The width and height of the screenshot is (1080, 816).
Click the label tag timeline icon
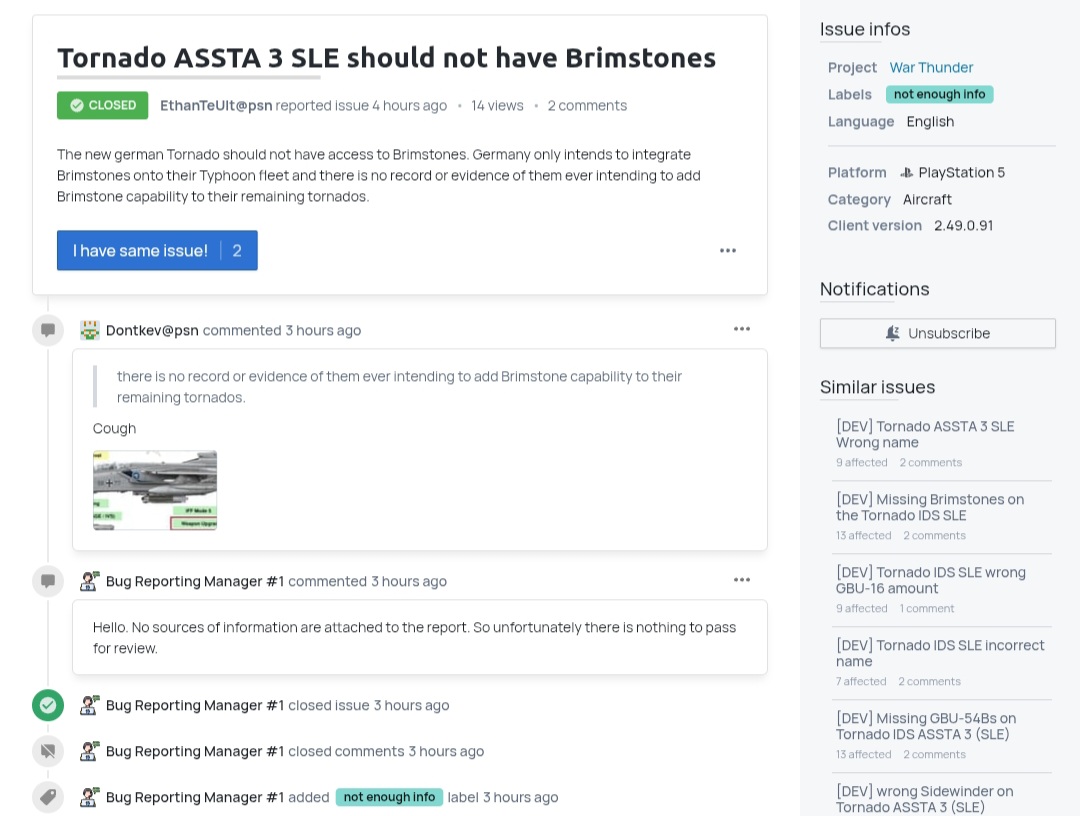point(48,797)
